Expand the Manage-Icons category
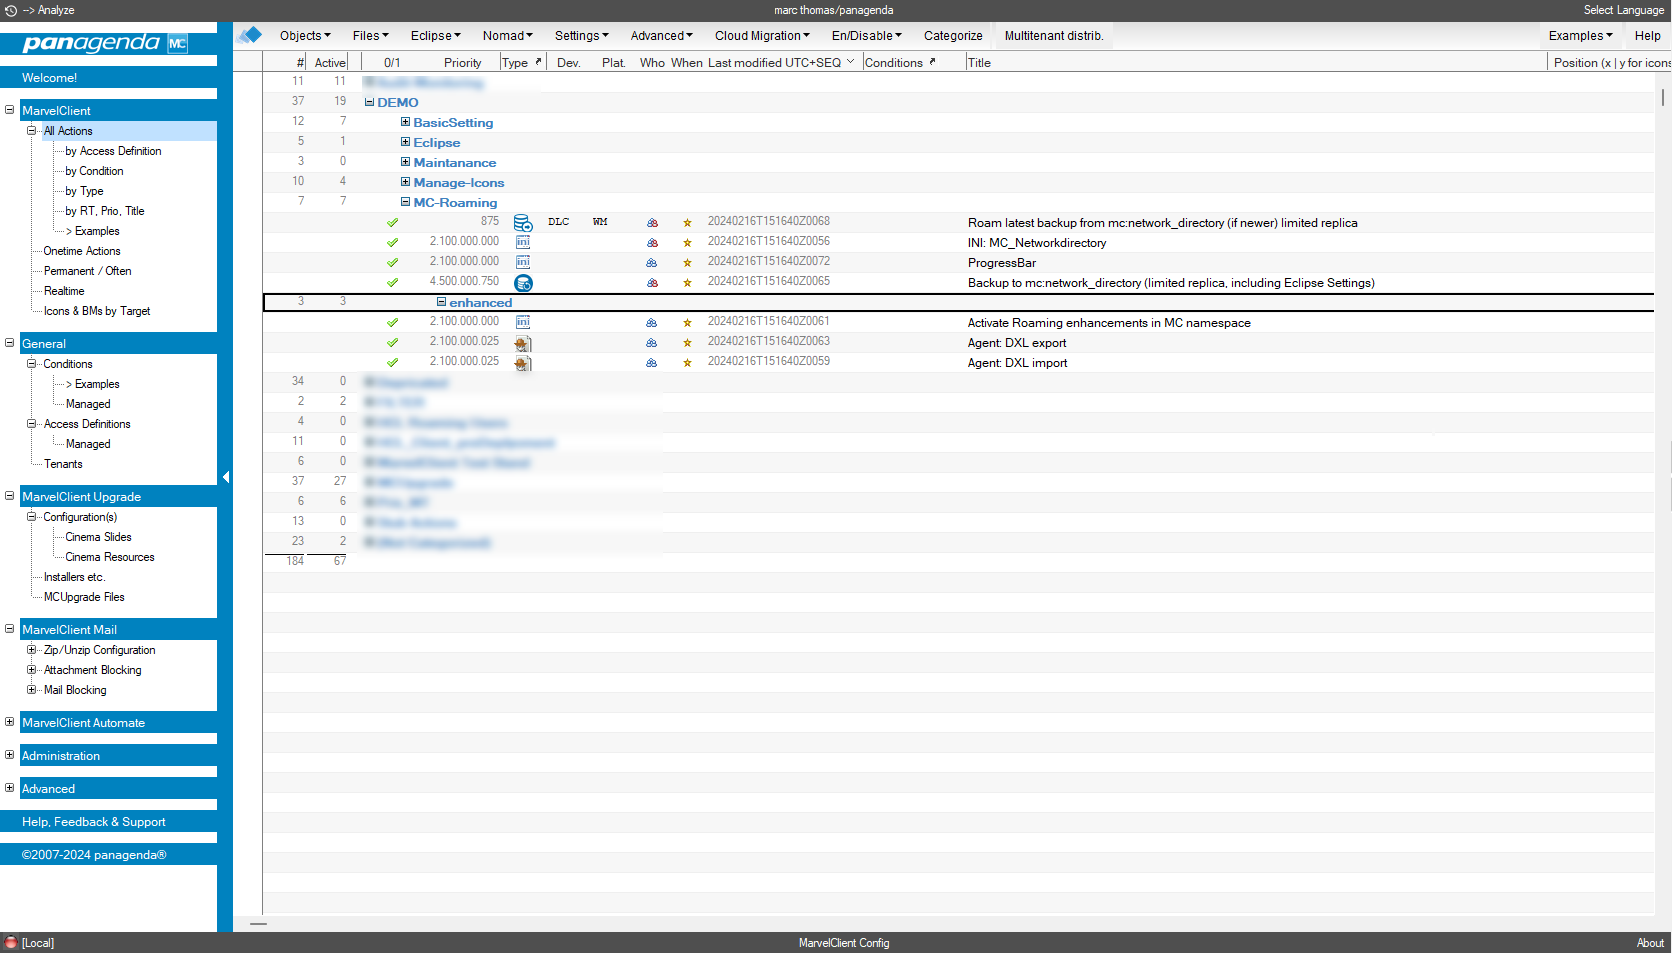The image size is (1672, 953). 405,182
